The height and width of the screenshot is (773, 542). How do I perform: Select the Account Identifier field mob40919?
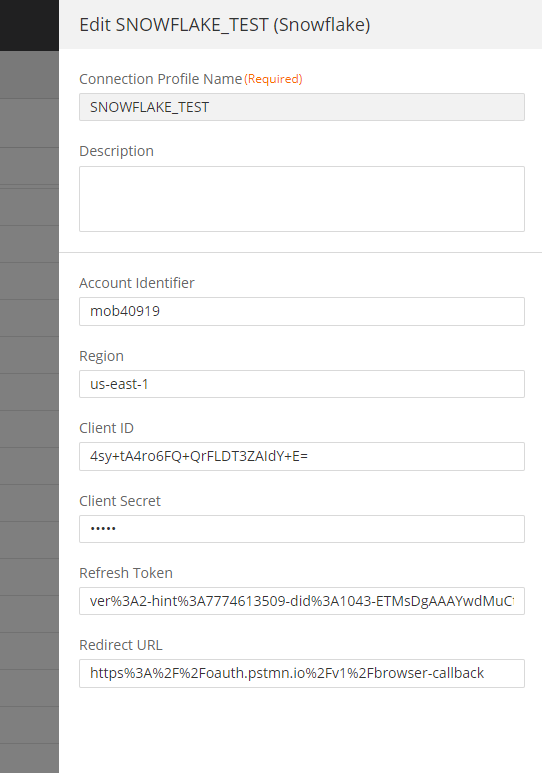tap(302, 311)
